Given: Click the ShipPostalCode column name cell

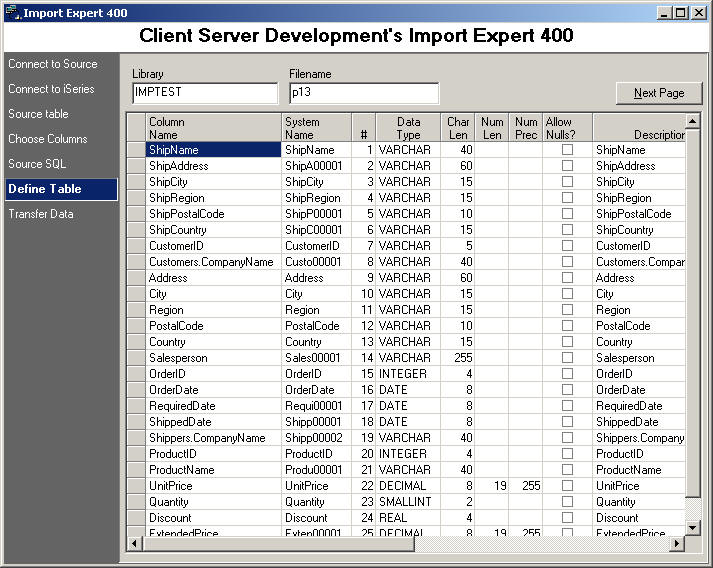Looking at the screenshot, I should [x=213, y=214].
